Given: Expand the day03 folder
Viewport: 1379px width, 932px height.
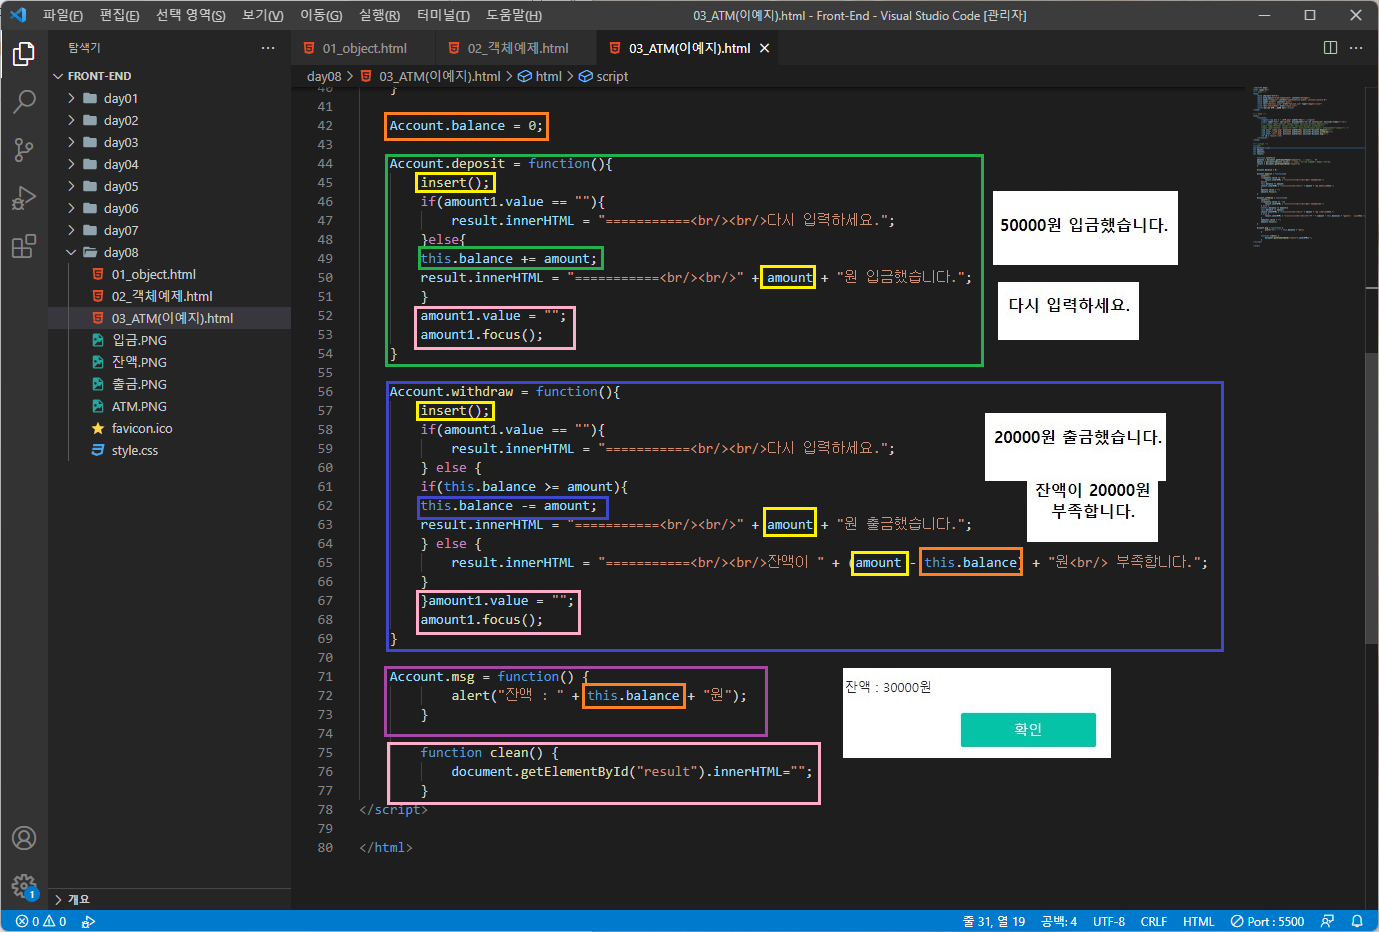Looking at the screenshot, I should [x=120, y=142].
